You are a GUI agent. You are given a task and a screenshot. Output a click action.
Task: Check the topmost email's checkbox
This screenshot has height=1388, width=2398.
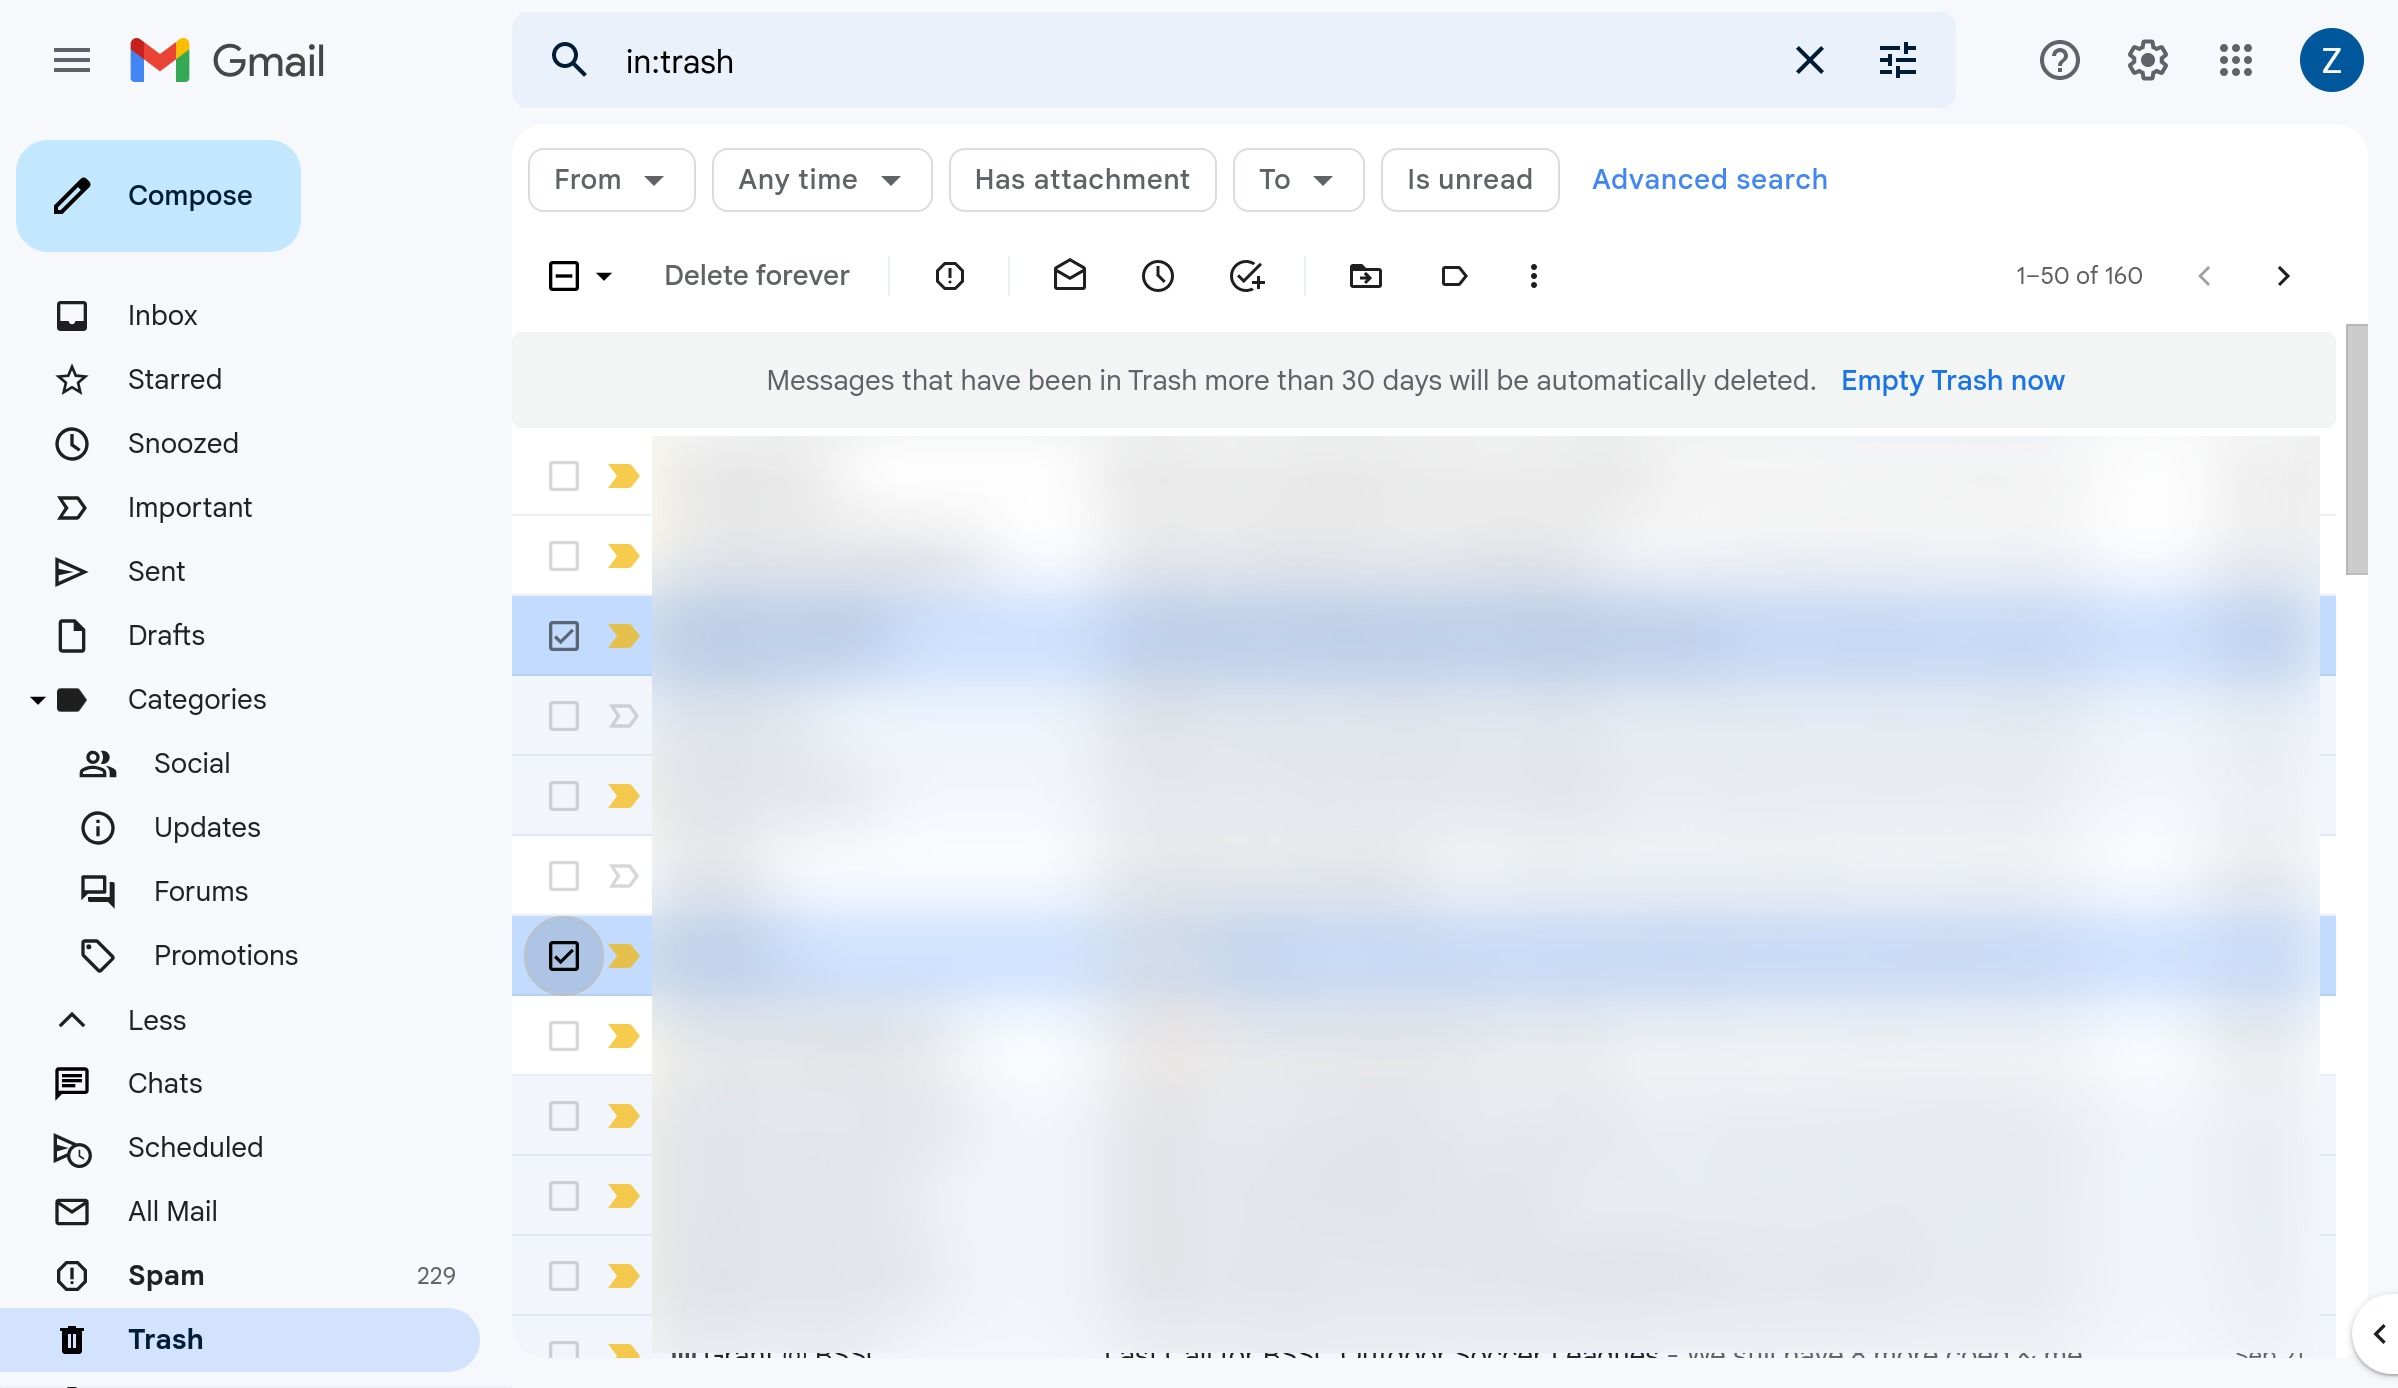(563, 476)
